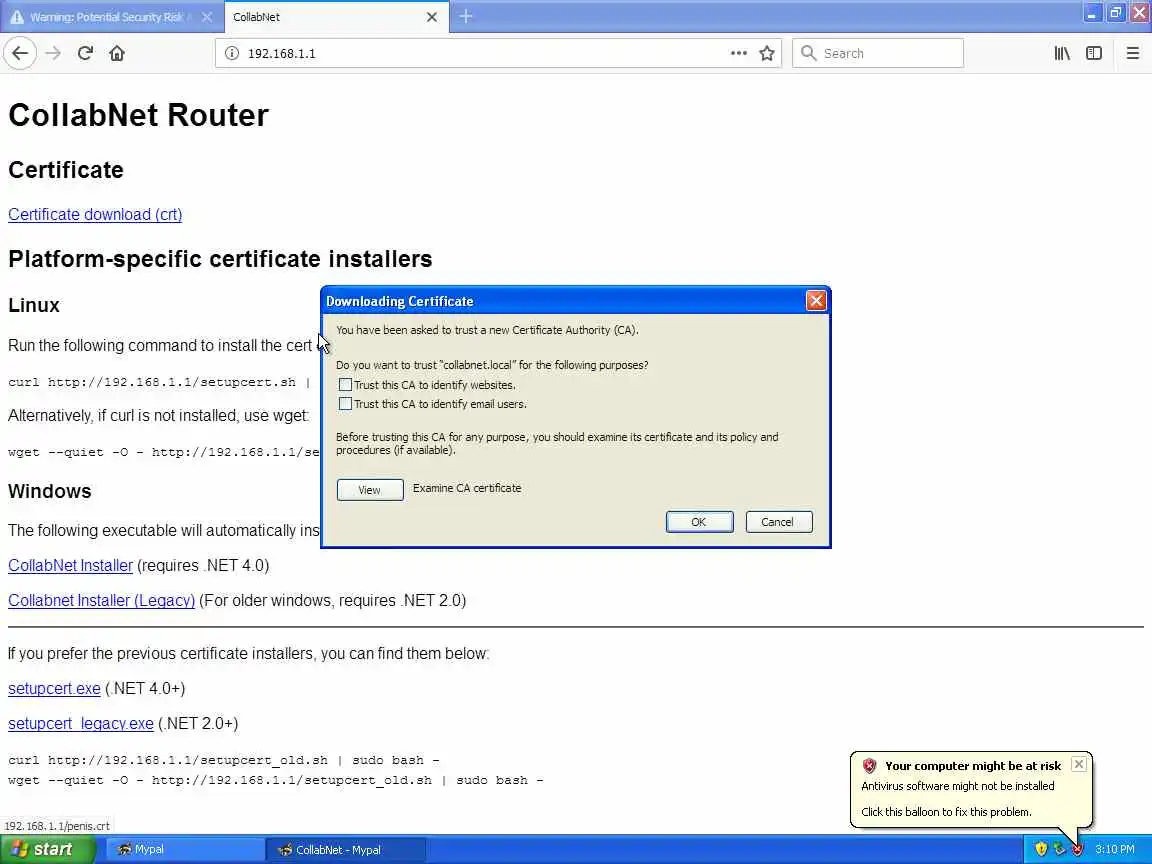This screenshot has height=864, width=1152.
Task: Click the CollabNet Router heading
Action: 138,115
